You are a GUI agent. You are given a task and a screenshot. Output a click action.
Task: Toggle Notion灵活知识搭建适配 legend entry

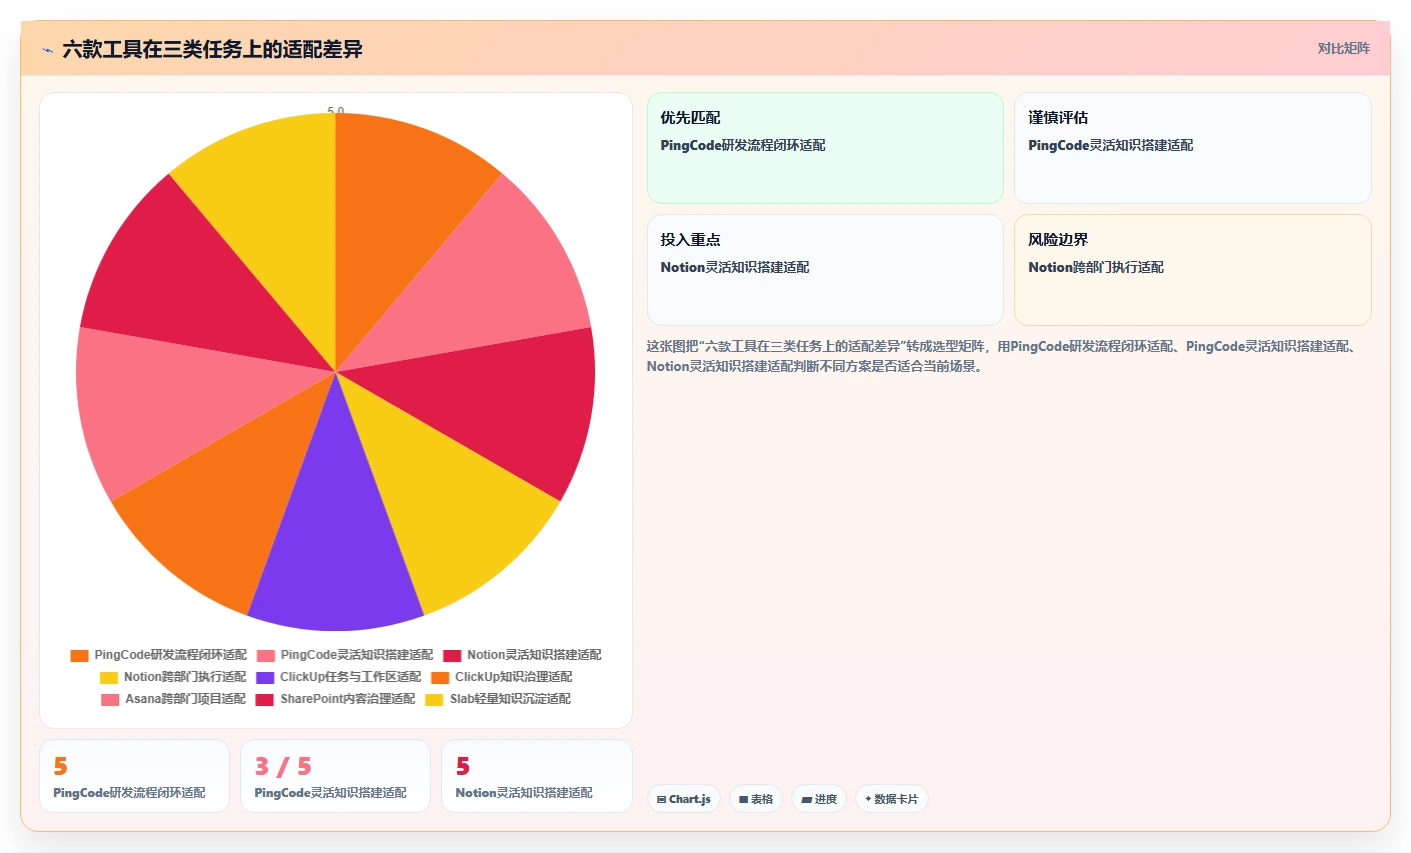point(522,655)
